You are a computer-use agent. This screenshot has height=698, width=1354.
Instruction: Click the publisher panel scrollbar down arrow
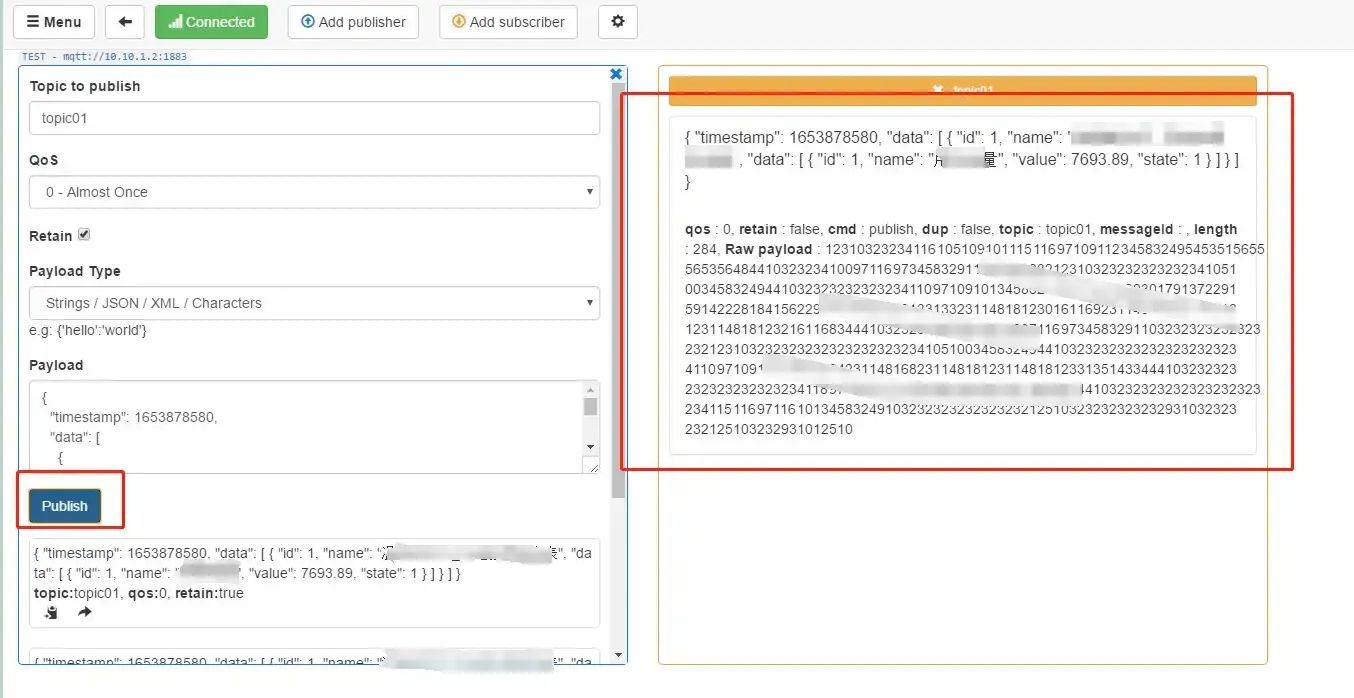(619, 655)
